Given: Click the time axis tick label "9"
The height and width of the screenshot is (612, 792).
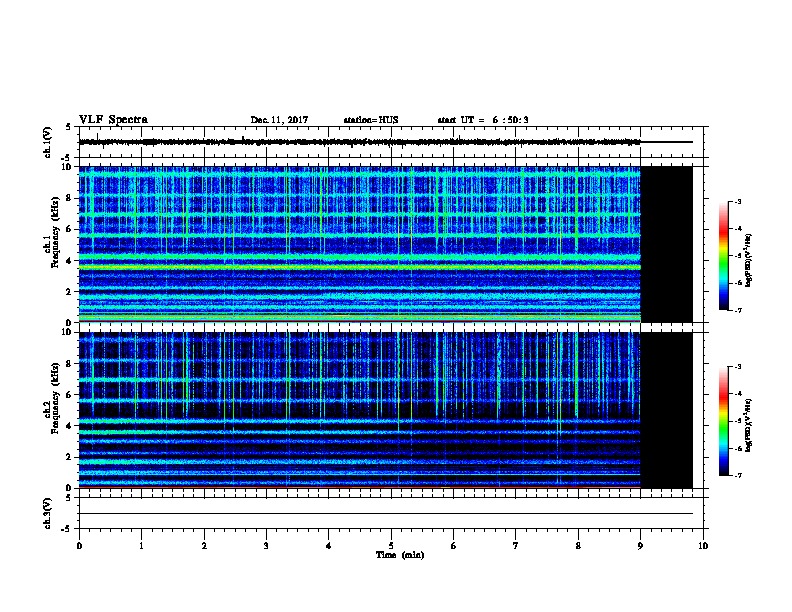Looking at the screenshot, I should [x=640, y=546].
